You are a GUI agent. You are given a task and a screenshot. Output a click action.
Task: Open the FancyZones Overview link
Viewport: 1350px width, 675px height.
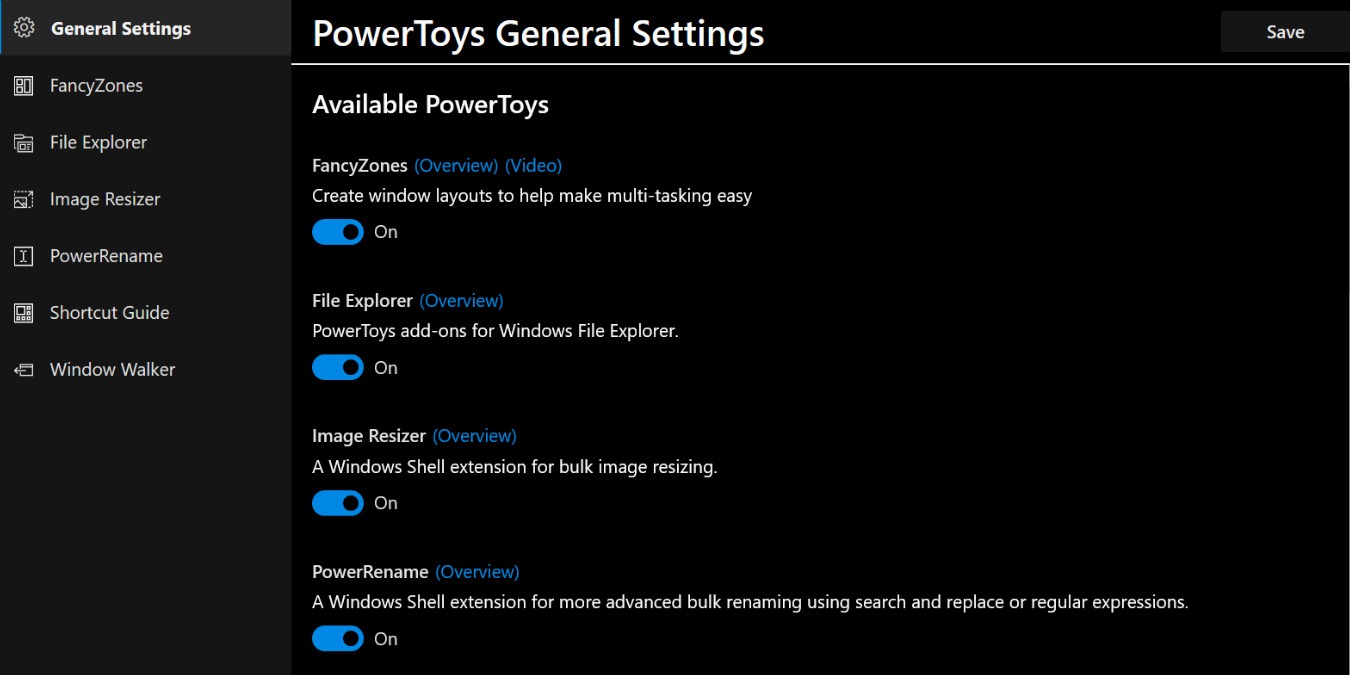tap(455, 165)
